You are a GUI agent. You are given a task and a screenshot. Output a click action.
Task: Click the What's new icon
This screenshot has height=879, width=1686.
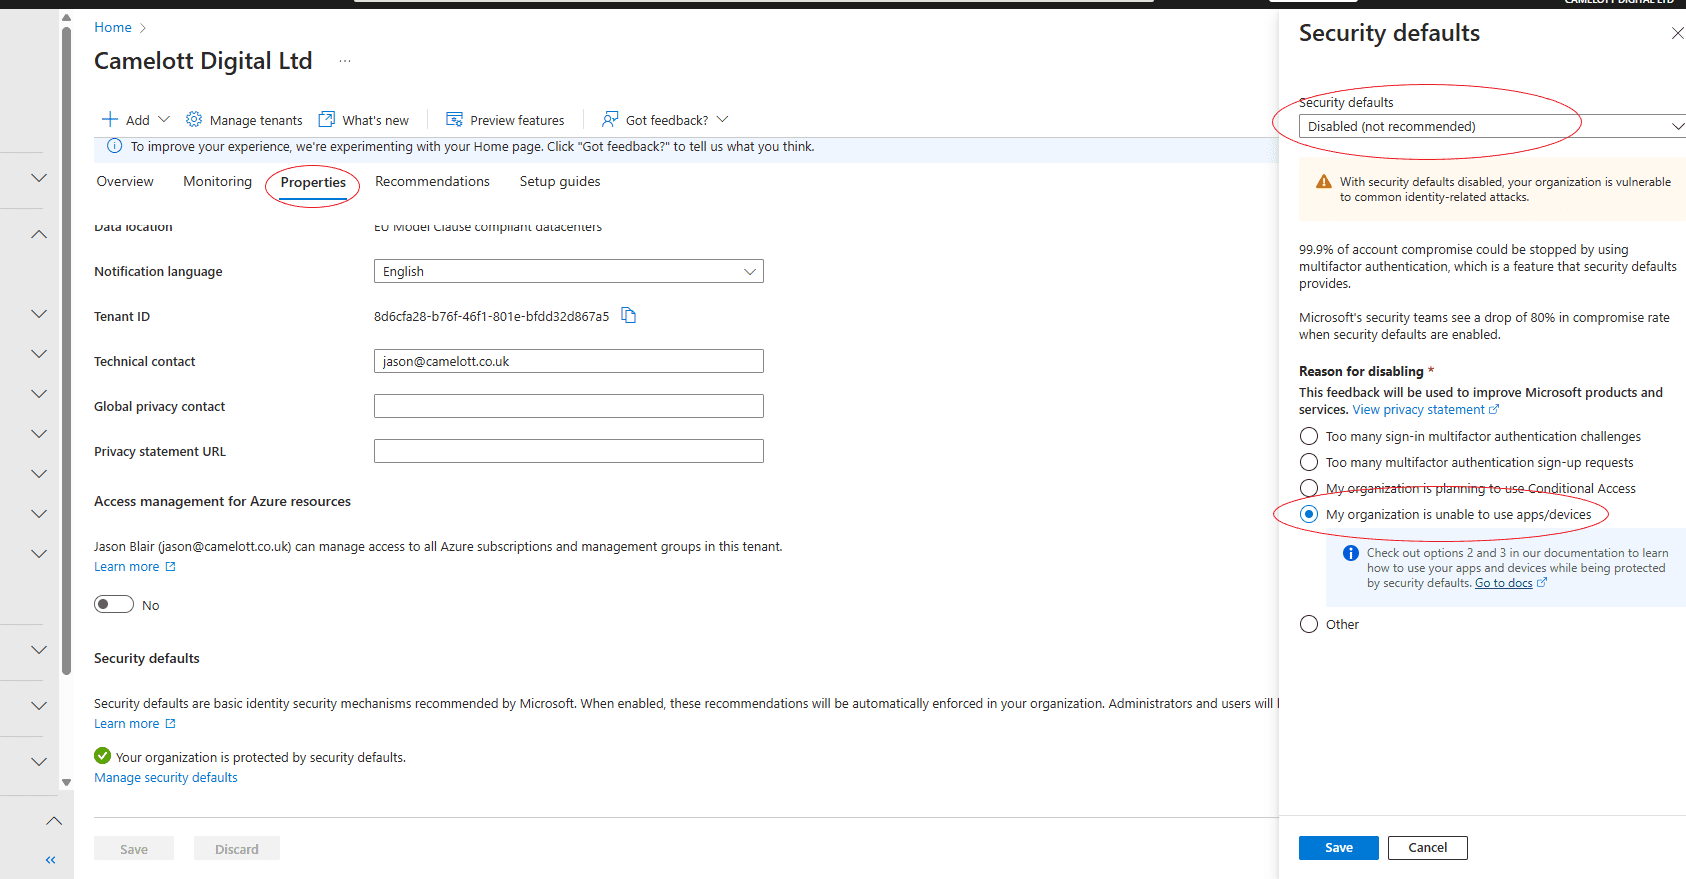tap(327, 120)
